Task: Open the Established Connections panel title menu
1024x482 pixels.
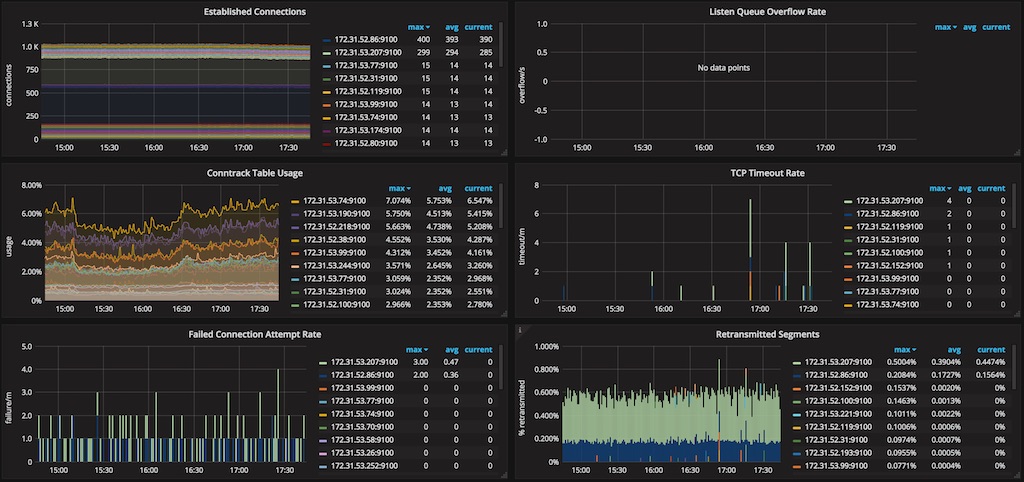Action: pyautogui.click(x=255, y=12)
